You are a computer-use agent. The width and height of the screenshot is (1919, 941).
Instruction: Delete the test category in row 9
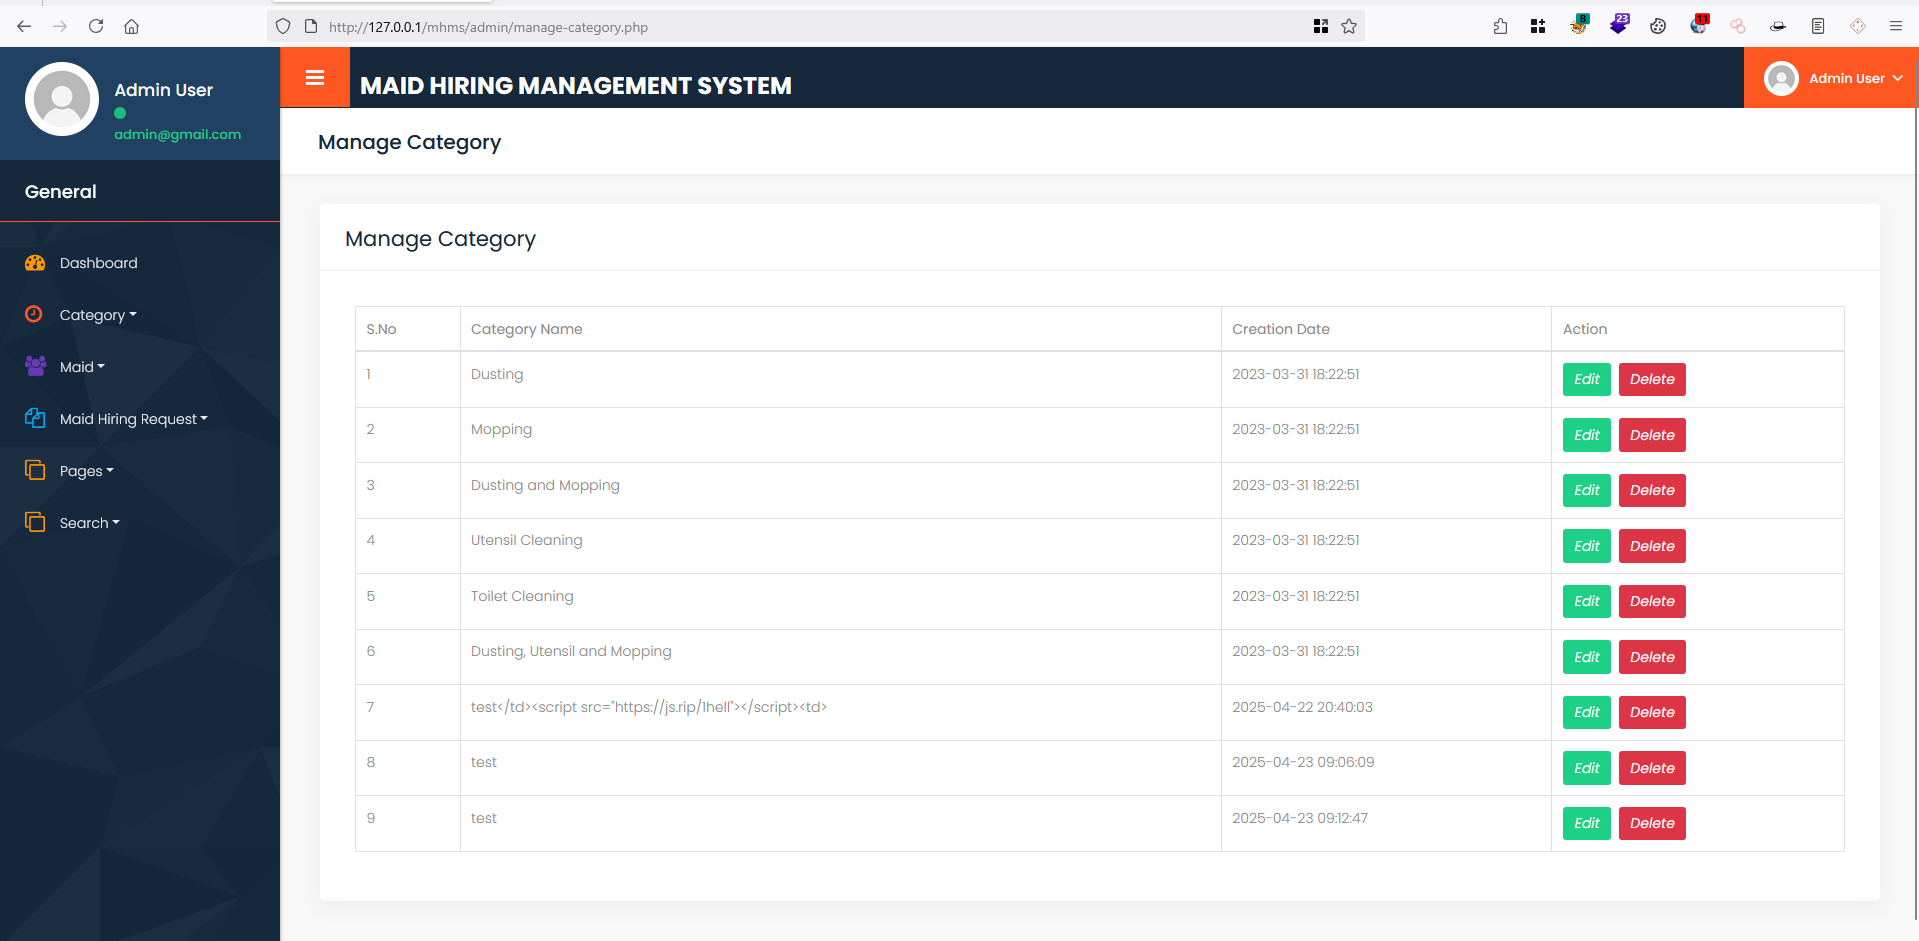[x=1652, y=823]
